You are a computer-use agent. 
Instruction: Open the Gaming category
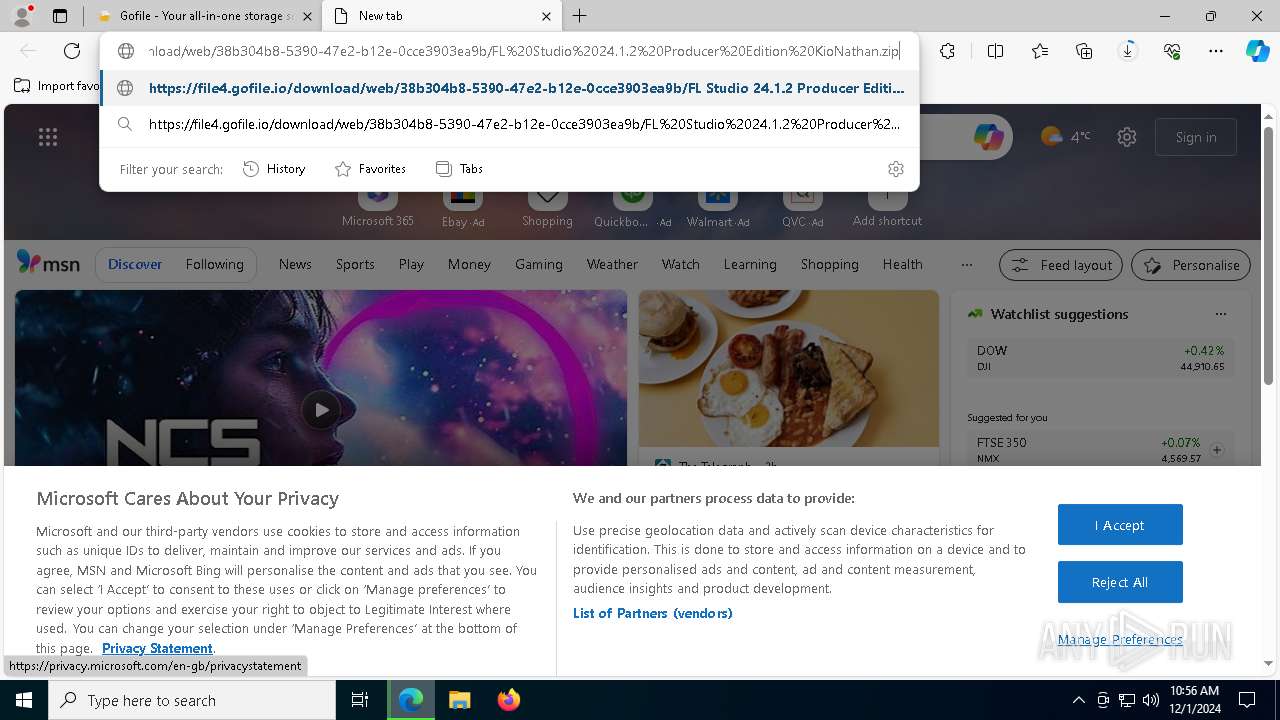(x=539, y=264)
